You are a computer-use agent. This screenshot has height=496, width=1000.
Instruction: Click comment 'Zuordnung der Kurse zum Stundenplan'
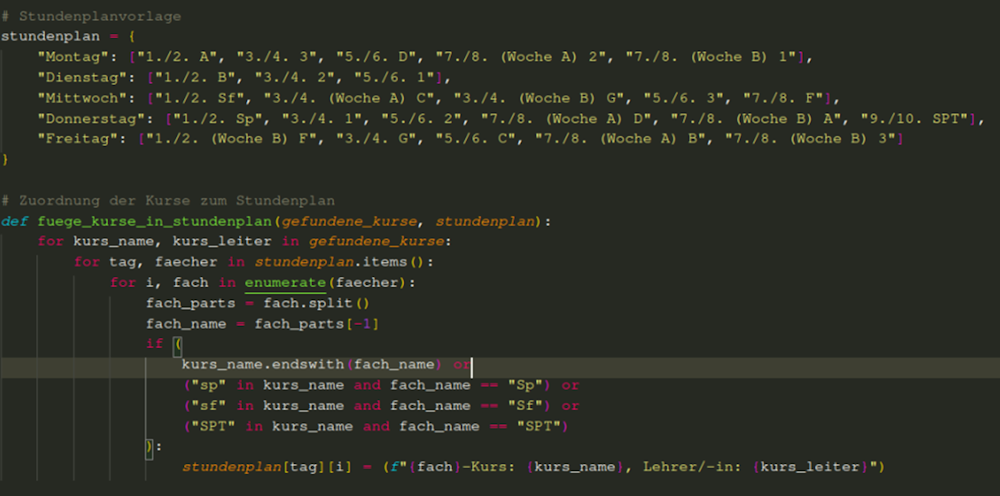[x=177, y=201]
